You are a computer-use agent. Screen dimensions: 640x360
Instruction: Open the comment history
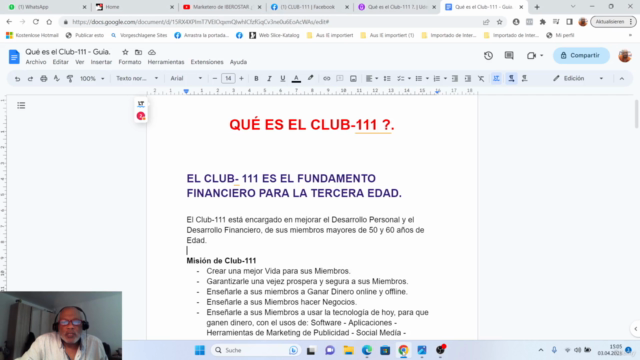click(x=509, y=56)
